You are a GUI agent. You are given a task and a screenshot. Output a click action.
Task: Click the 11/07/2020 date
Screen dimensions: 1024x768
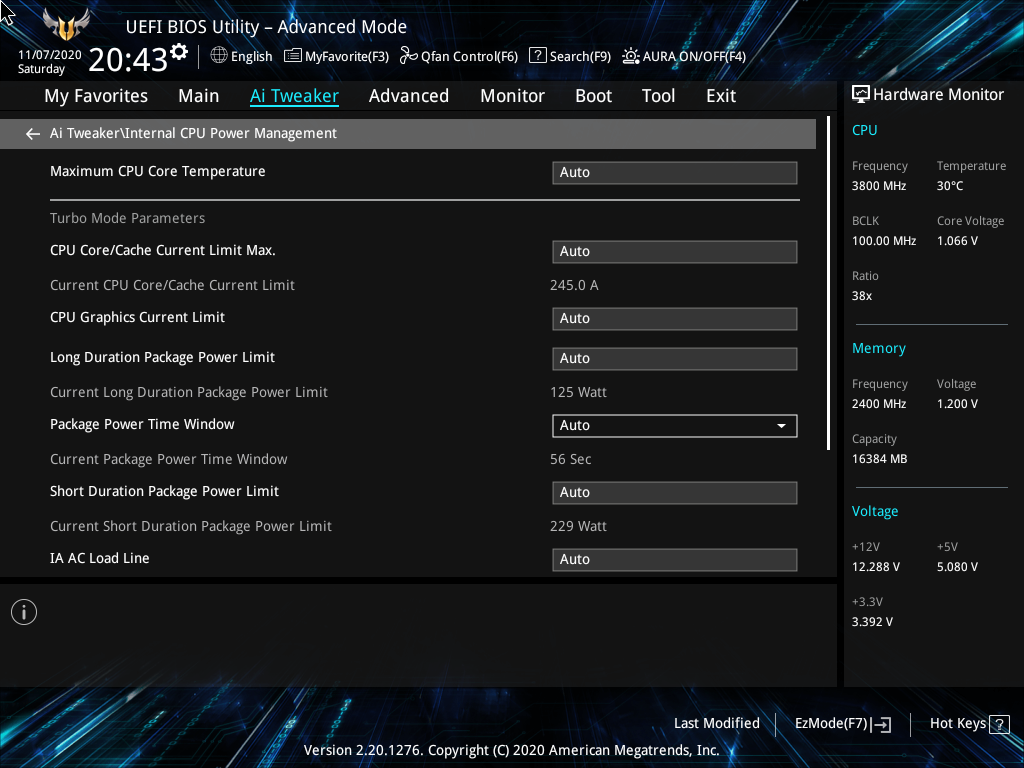(x=50, y=55)
